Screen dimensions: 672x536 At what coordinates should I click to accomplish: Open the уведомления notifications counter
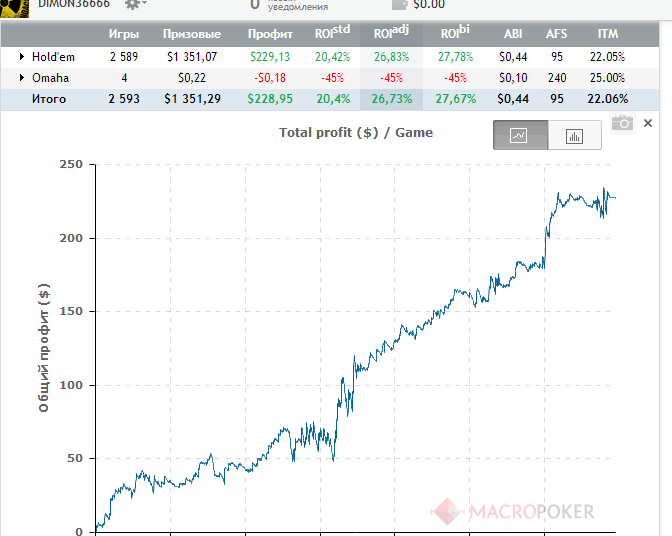click(289, 5)
